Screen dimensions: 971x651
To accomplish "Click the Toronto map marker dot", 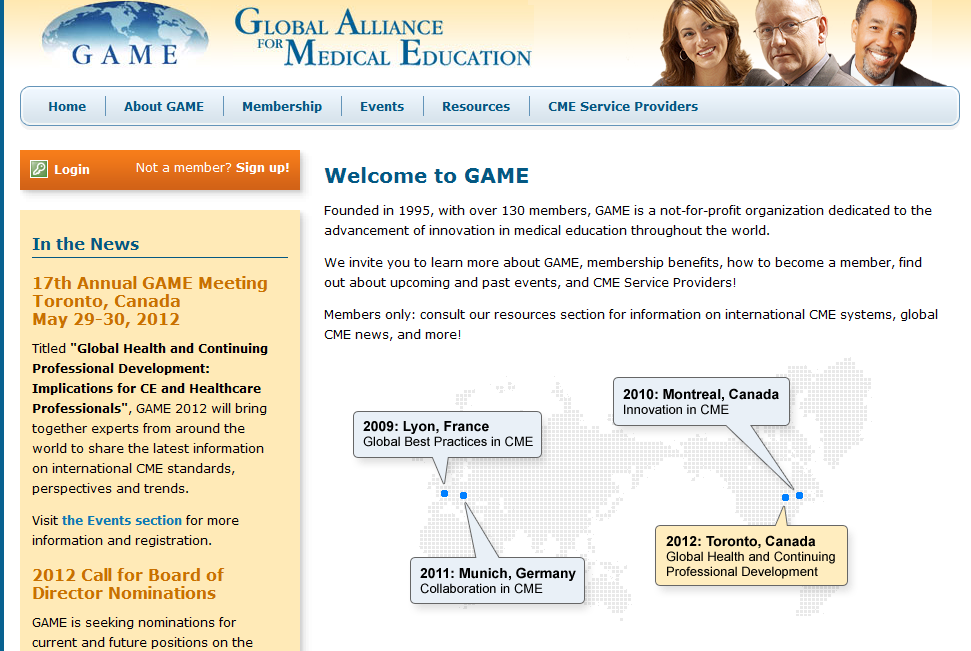I will click(x=785, y=497).
